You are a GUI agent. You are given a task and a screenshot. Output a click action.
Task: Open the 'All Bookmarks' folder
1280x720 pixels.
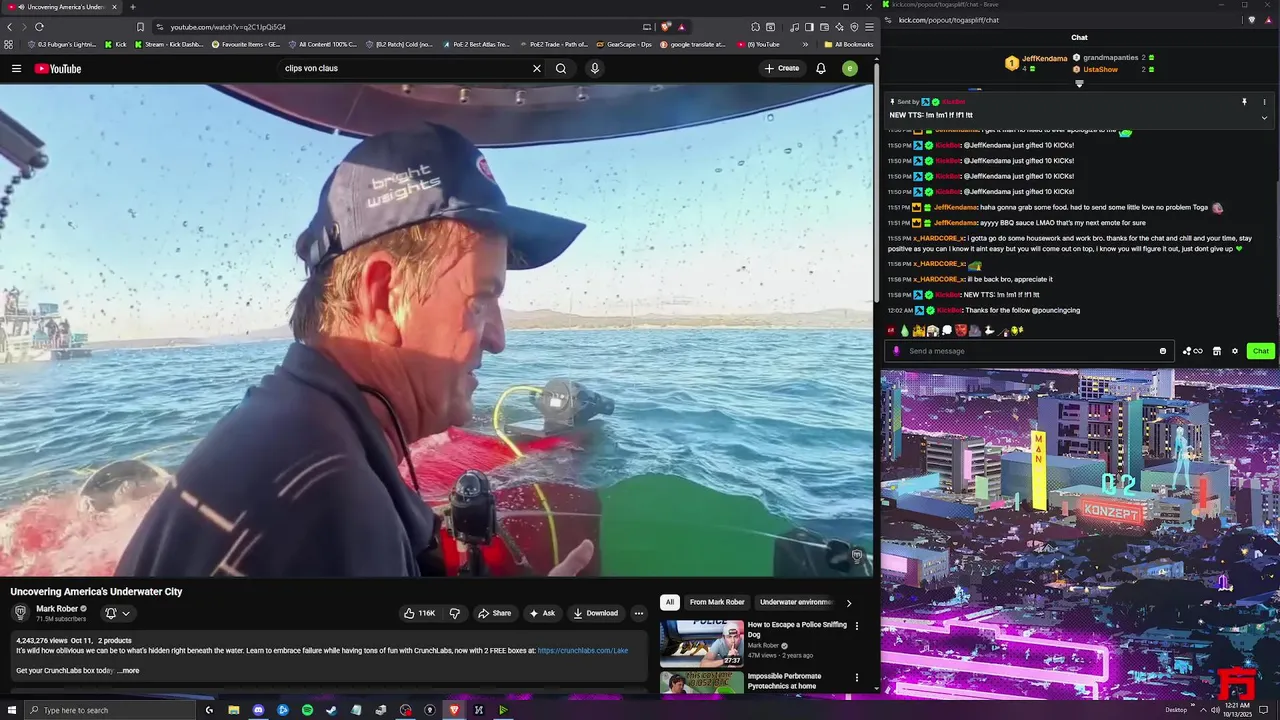pos(848,44)
